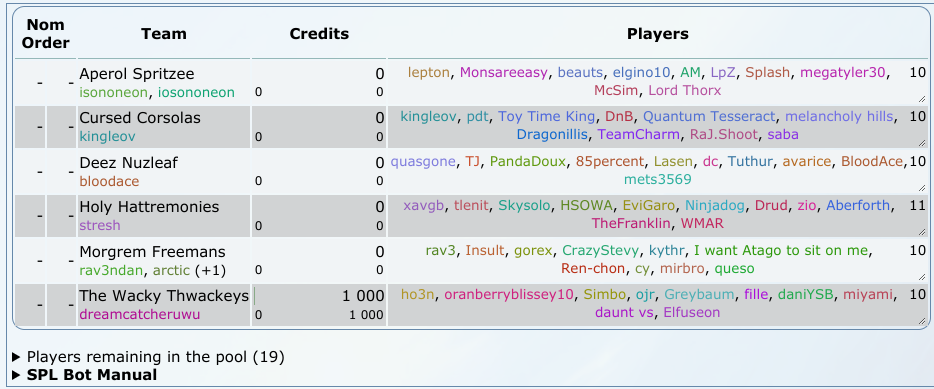934x389 pixels.
Task: Click The Wacky Thwackeys 1 000 credits value
Action: tap(363, 296)
